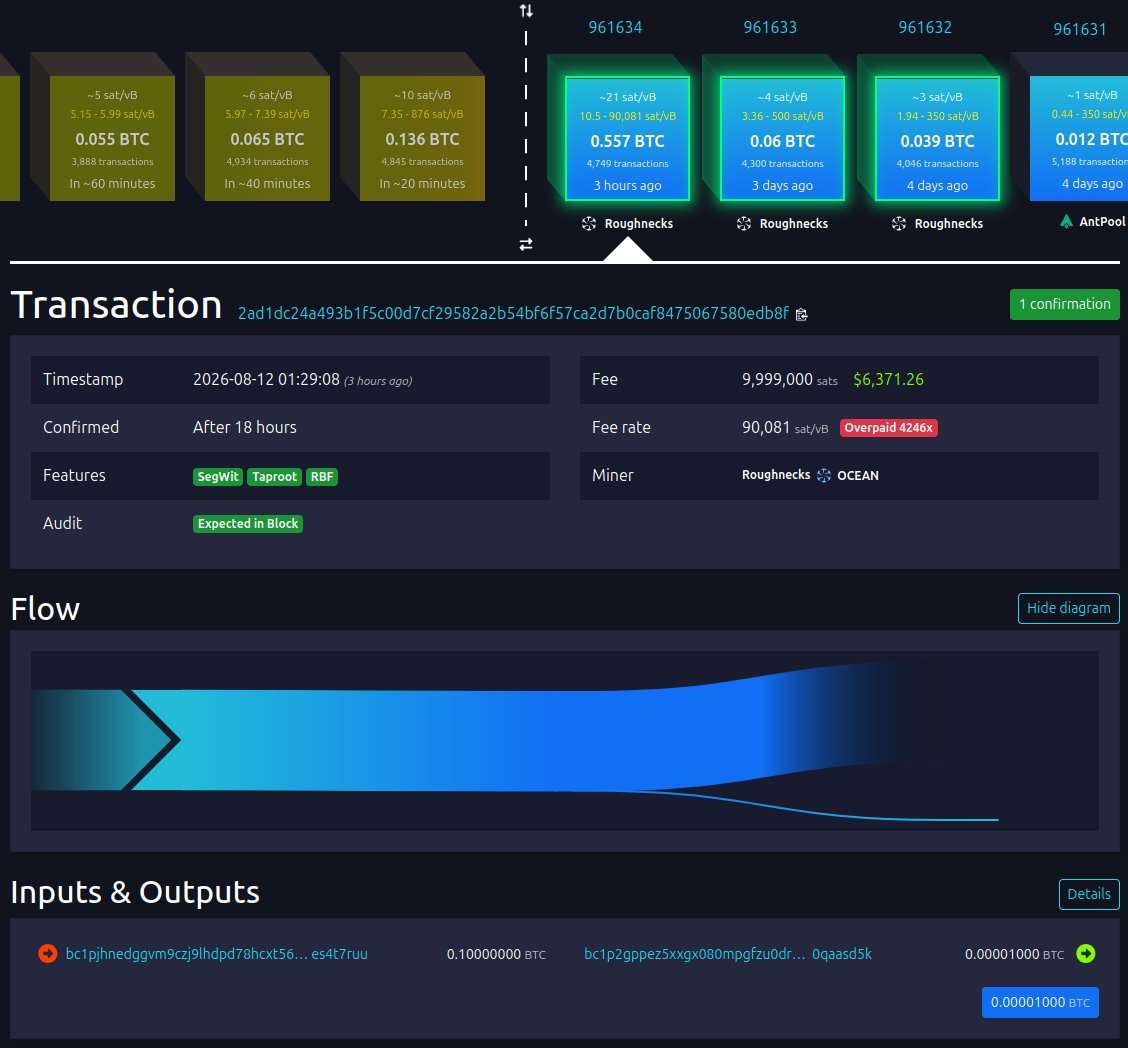Open output address bc1p2gppez5xxgx080mpgfzu0dr
The image size is (1128, 1048).
click(x=728, y=954)
